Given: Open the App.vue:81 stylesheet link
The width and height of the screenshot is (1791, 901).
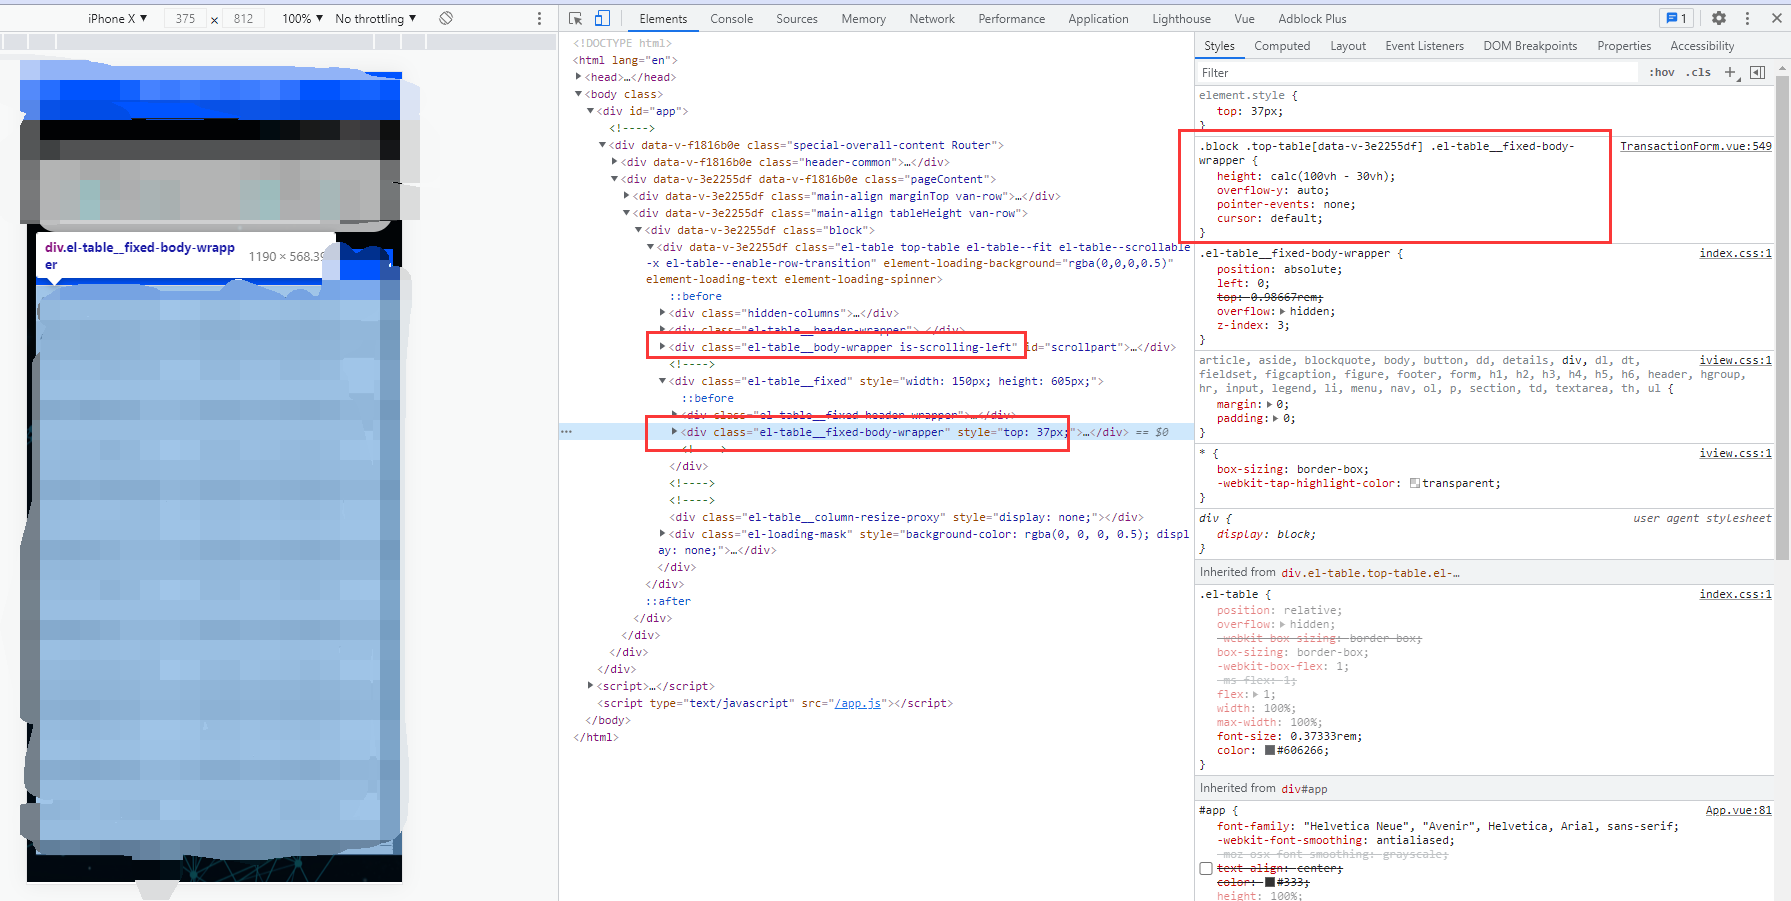Looking at the screenshot, I should (x=1738, y=810).
